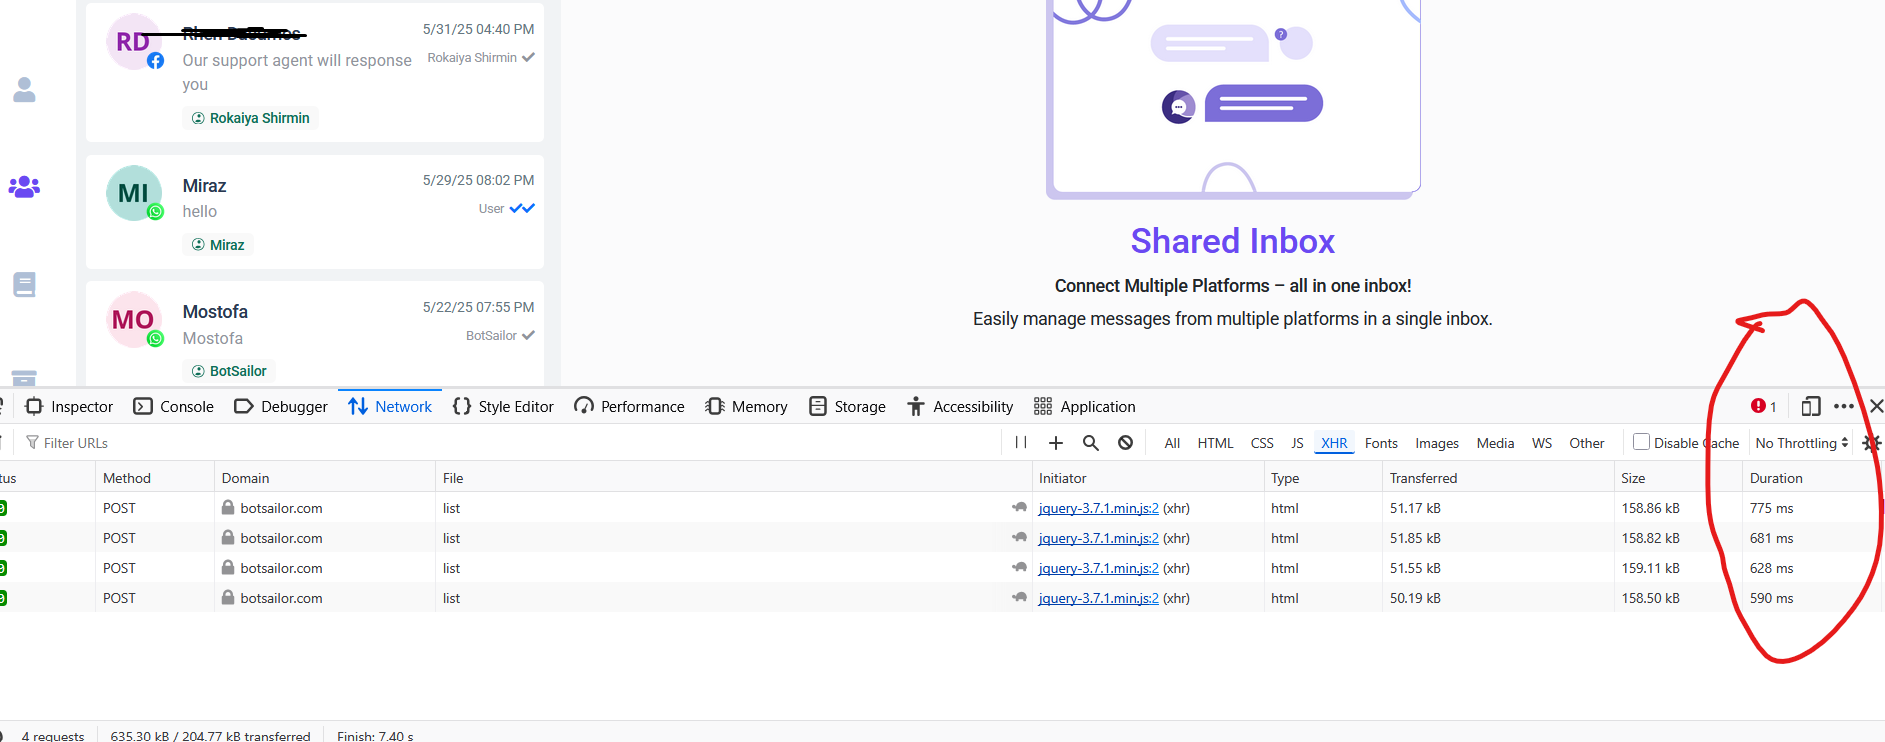Switch to the Debugger tab
Viewport: 1885px width, 742px height.
pyautogui.click(x=281, y=406)
